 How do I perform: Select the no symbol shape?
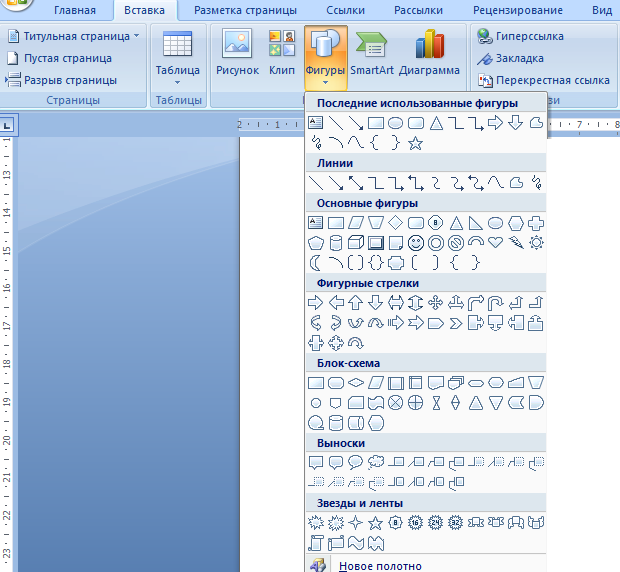coord(456,243)
